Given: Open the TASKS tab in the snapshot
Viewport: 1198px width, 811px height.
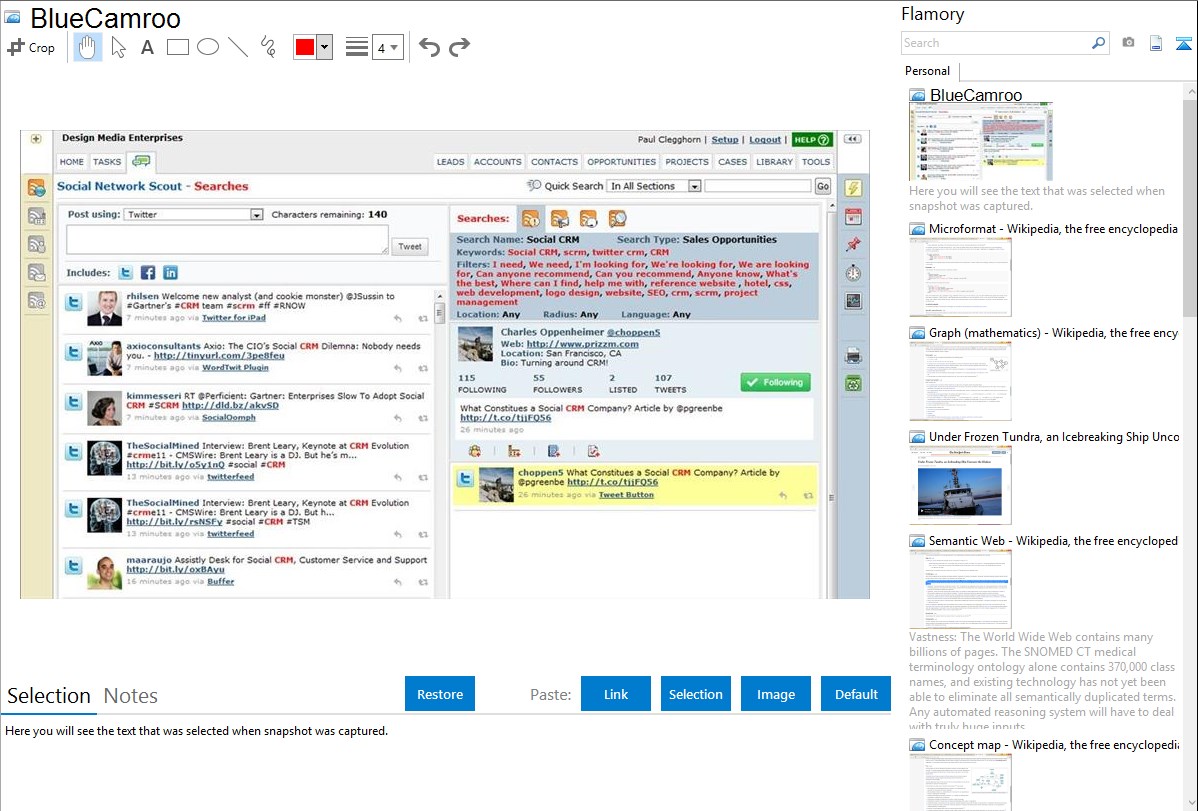Looking at the screenshot, I should [x=107, y=162].
